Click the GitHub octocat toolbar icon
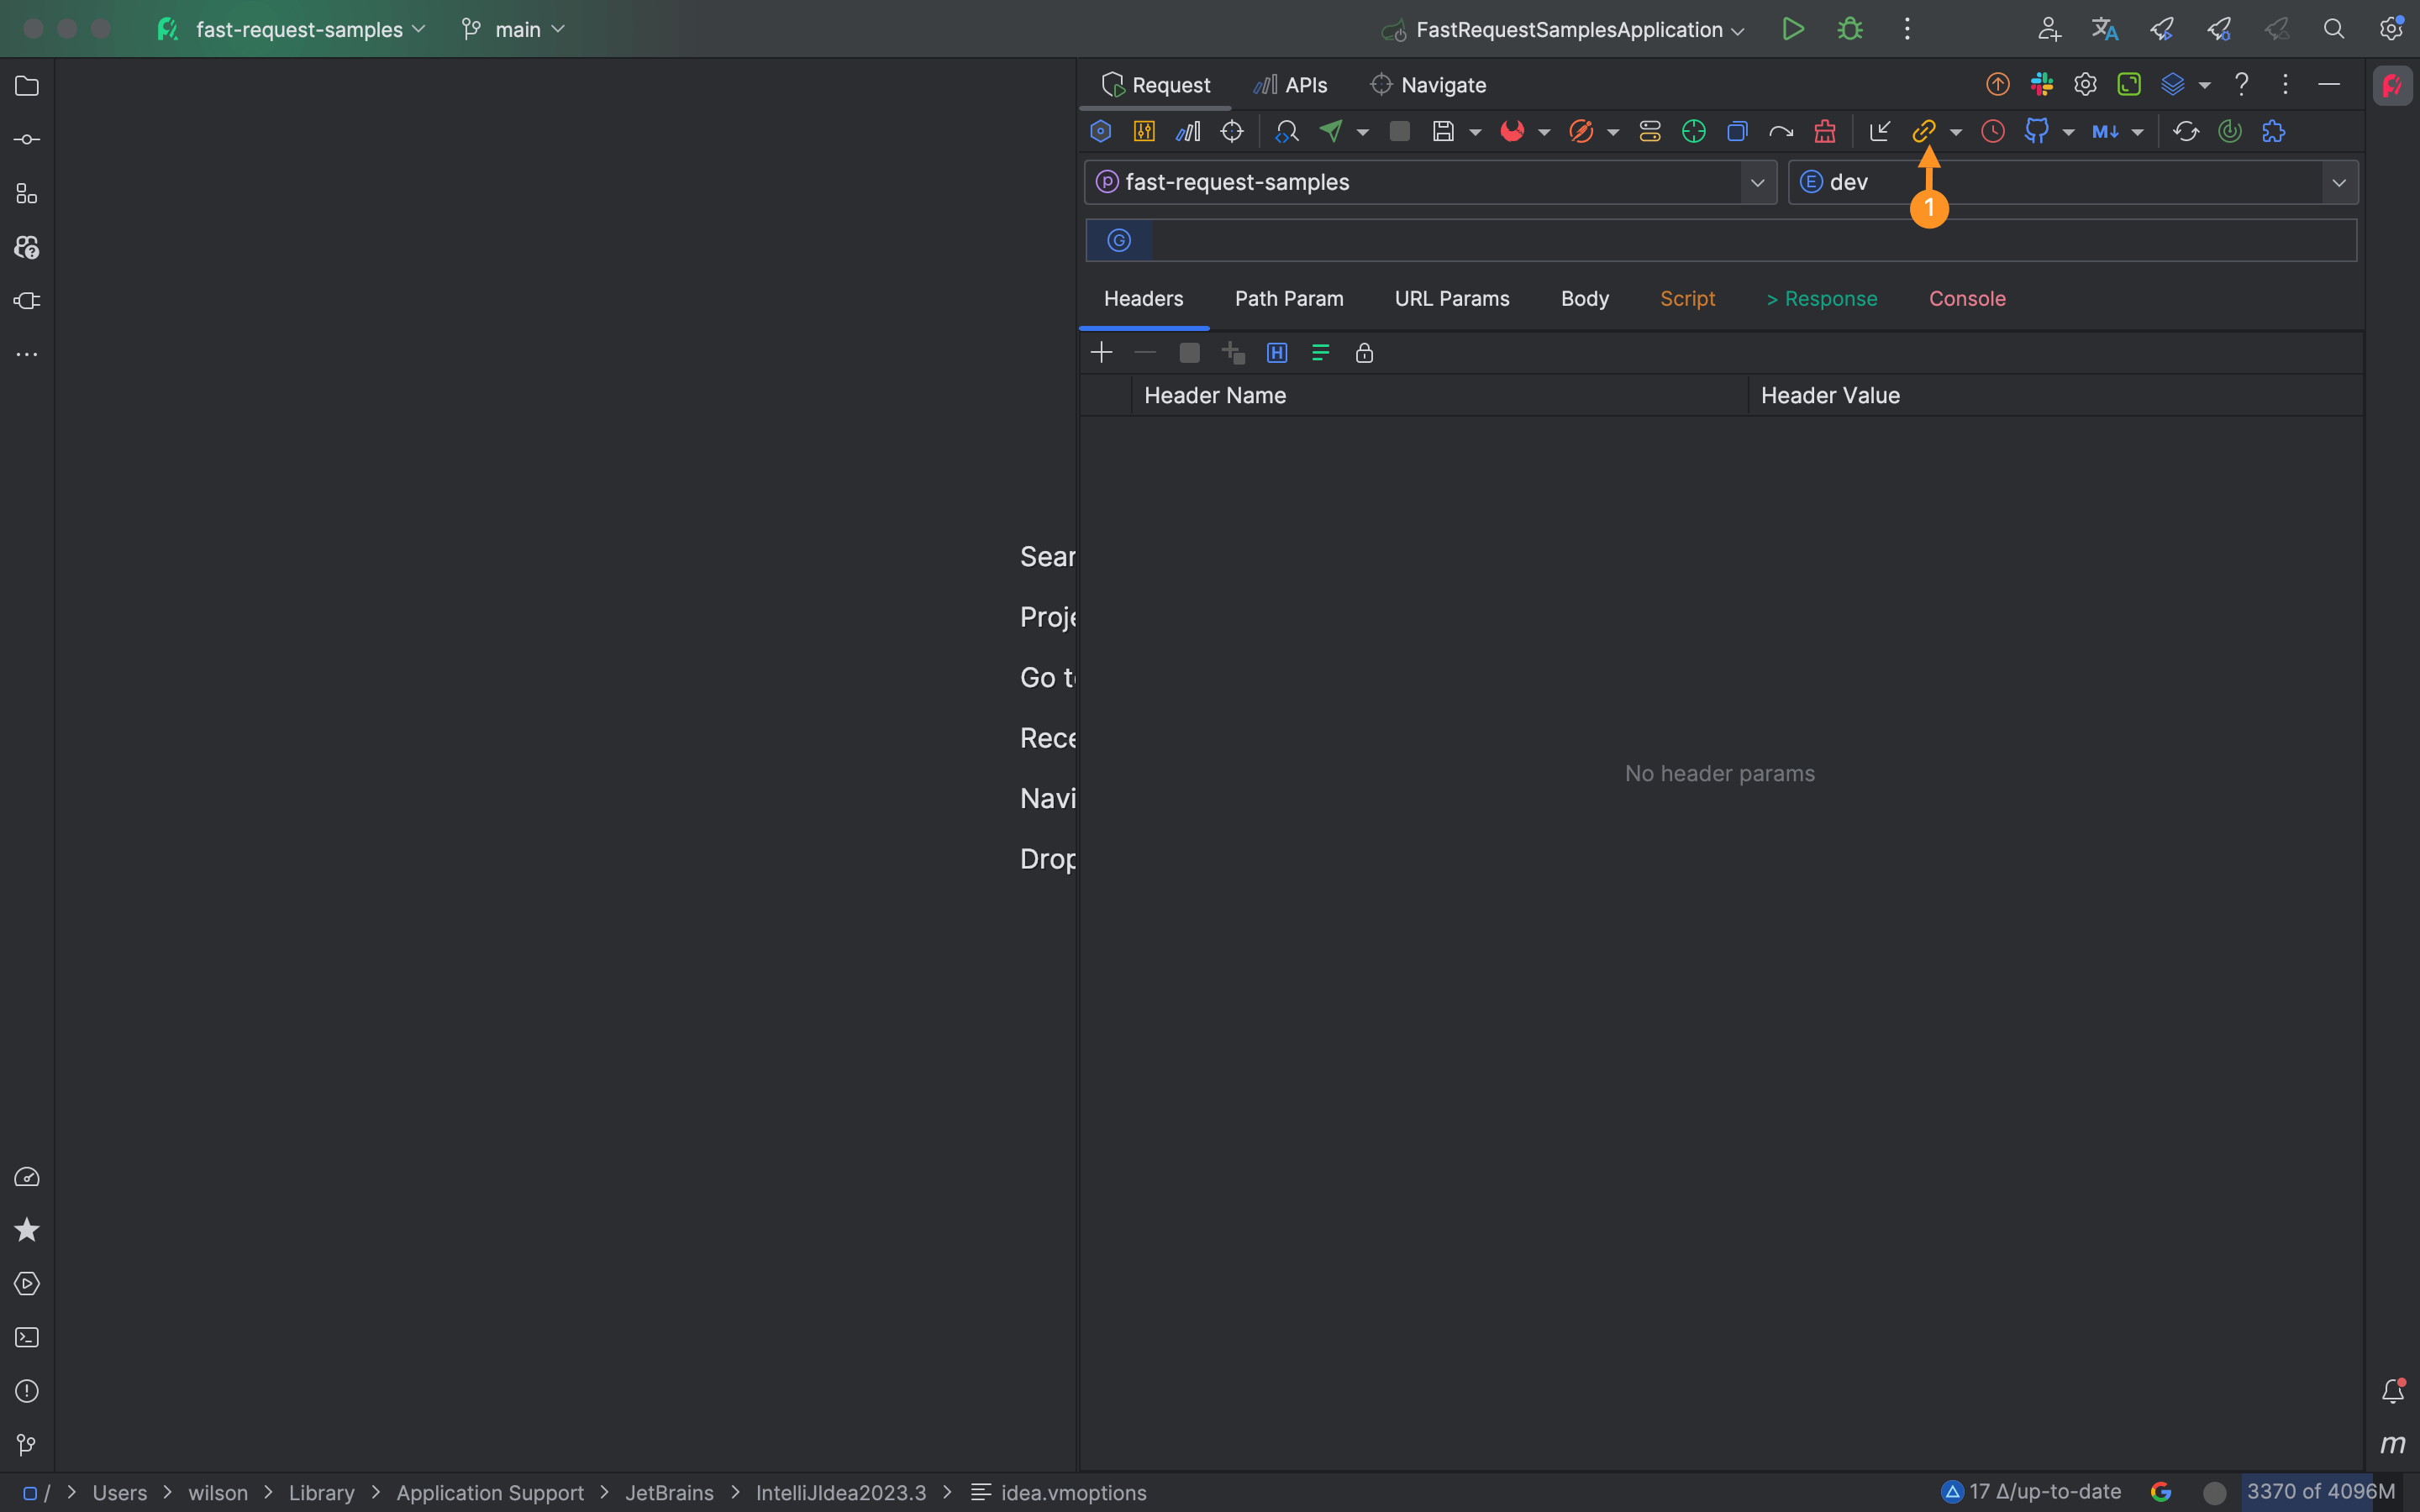 pos(2036,131)
